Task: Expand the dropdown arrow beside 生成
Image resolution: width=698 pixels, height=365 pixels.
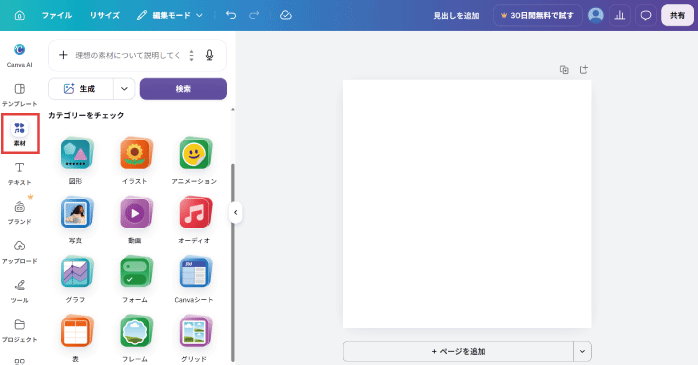Action: [x=124, y=89]
